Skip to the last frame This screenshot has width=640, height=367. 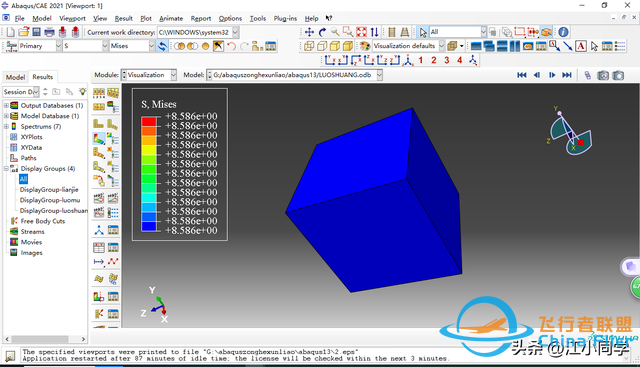tap(567, 75)
